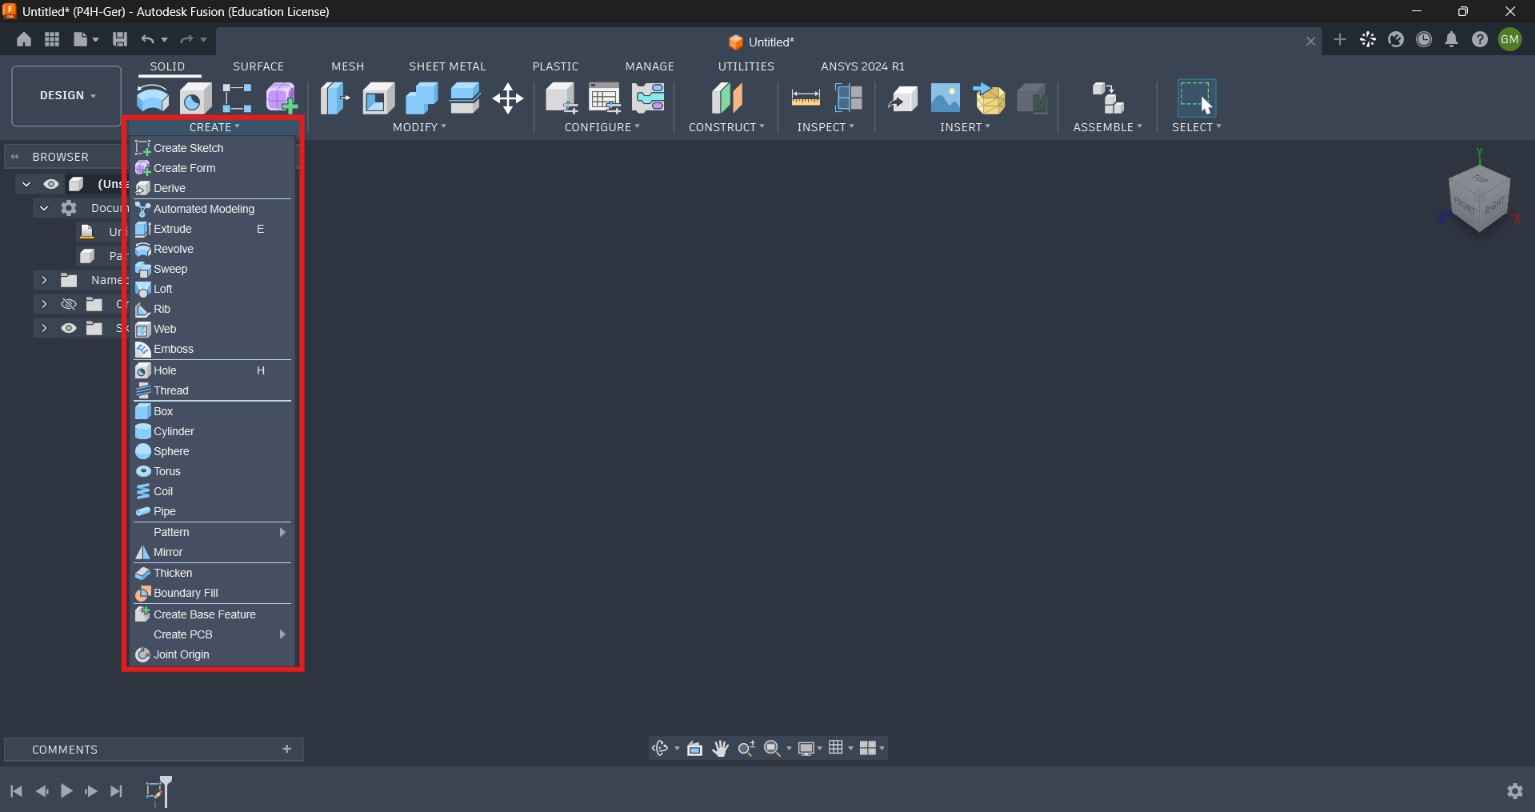Collapse the Document Settings node
1535x812 pixels.
(44, 208)
